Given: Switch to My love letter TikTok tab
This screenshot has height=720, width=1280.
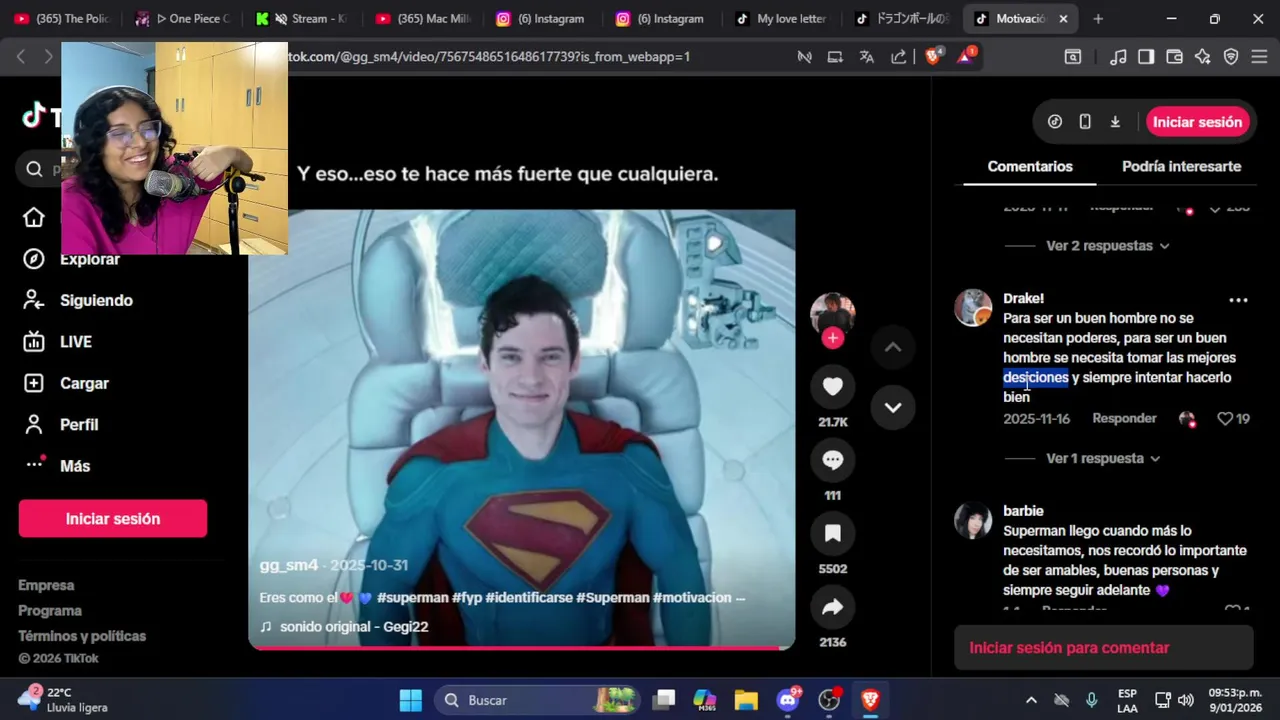Looking at the screenshot, I should [x=782, y=19].
